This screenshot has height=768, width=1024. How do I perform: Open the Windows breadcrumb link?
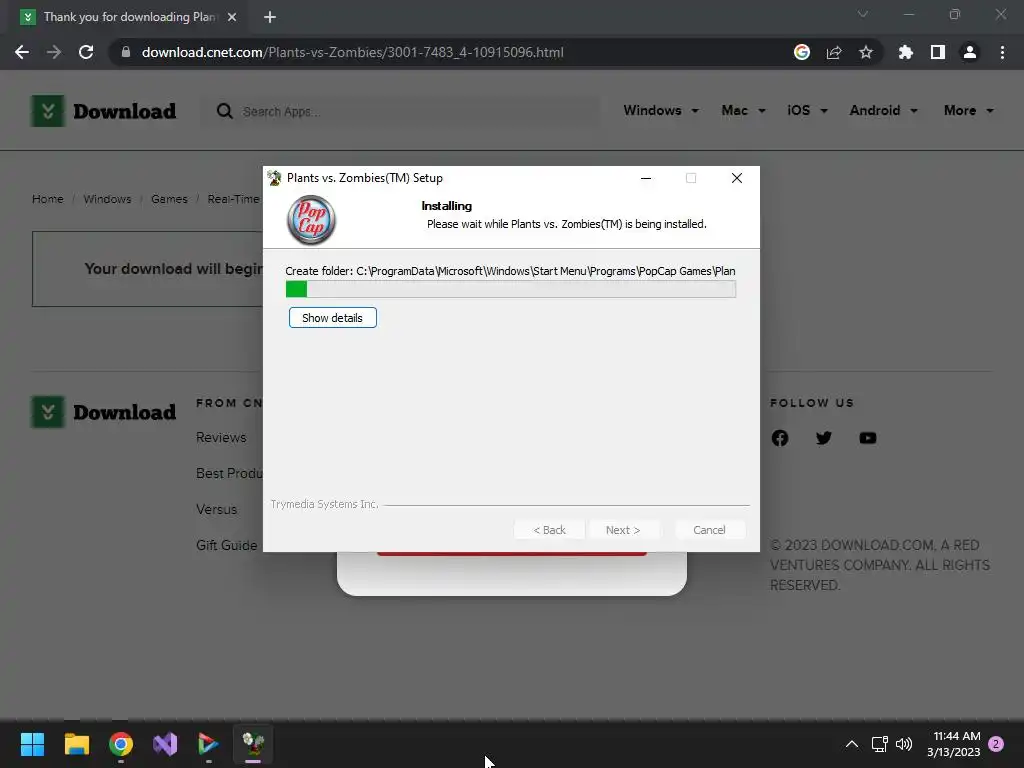tap(107, 199)
